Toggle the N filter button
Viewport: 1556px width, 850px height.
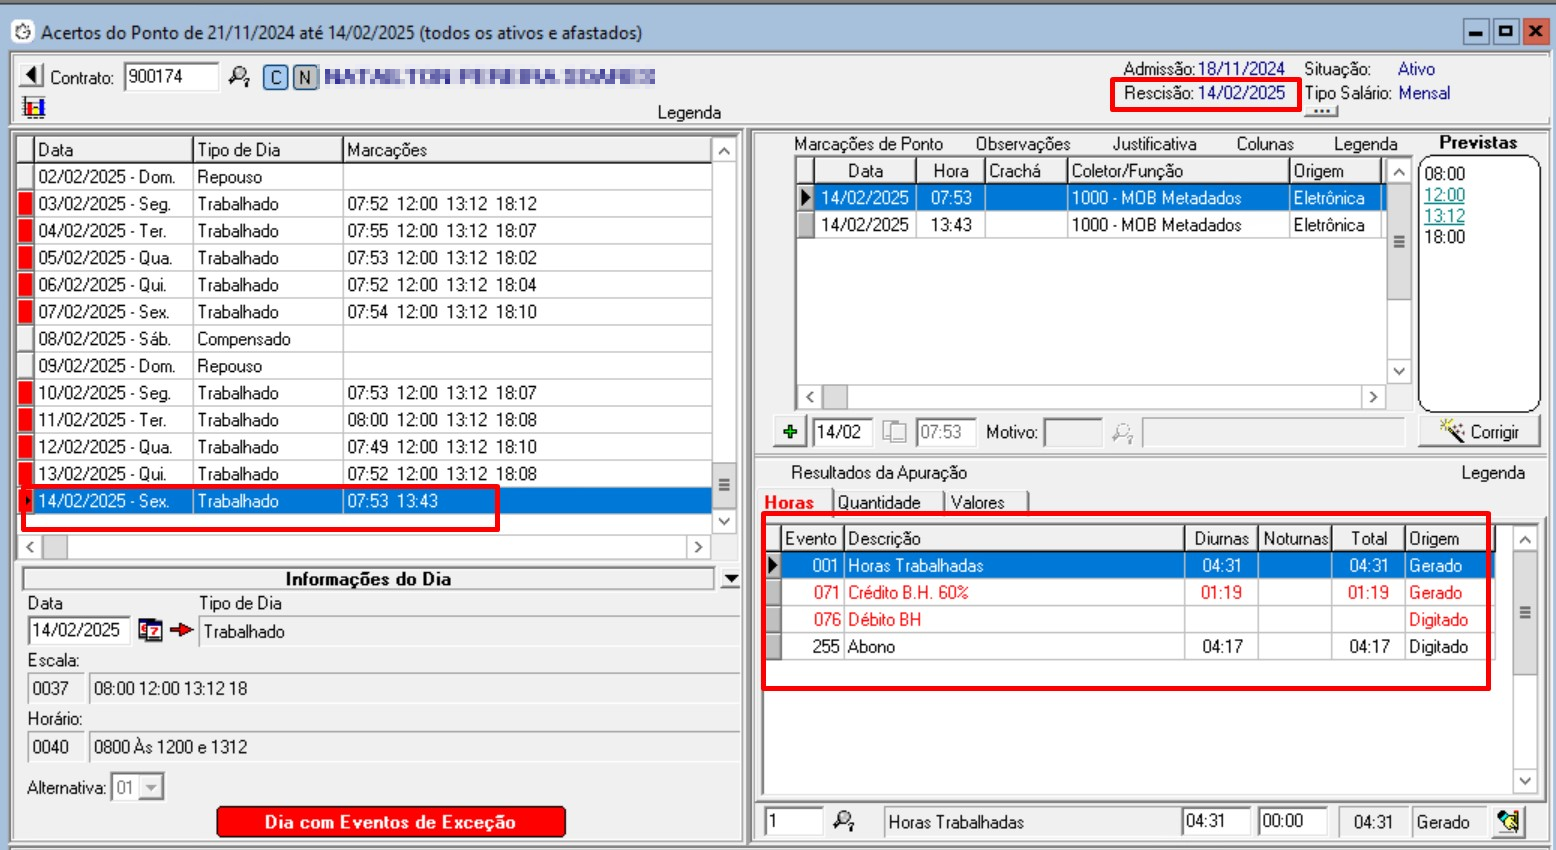pyautogui.click(x=305, y=77)
